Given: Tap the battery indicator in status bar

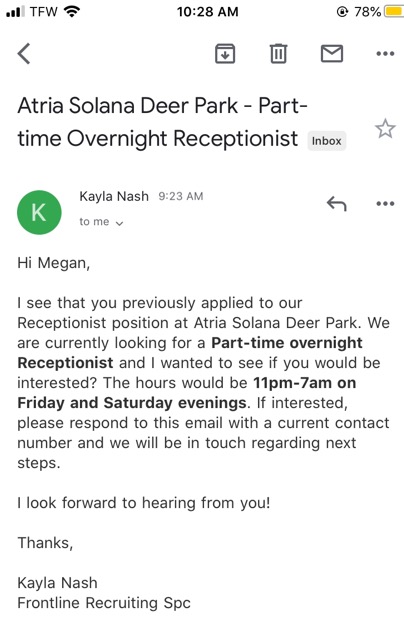Looking at the screenshot, I should (393, 11).
